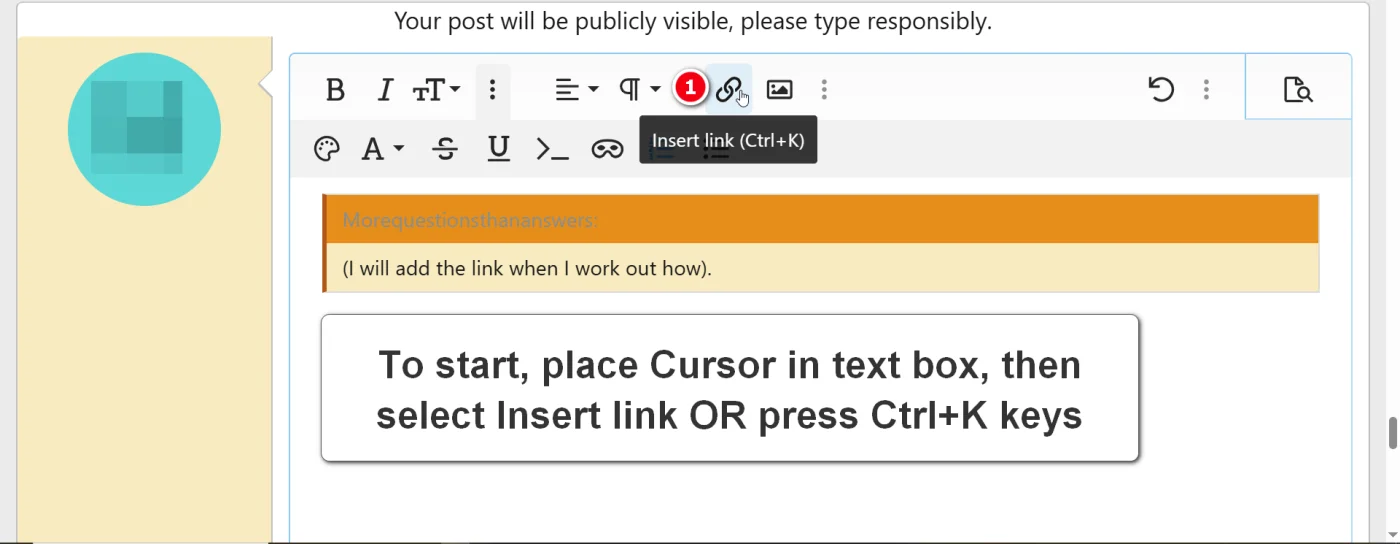Image resolution: width=1400 pixels, height=544 pixels.
Task: Toggle italic text style
Action: pyautogui.click(x=385, y=90)
